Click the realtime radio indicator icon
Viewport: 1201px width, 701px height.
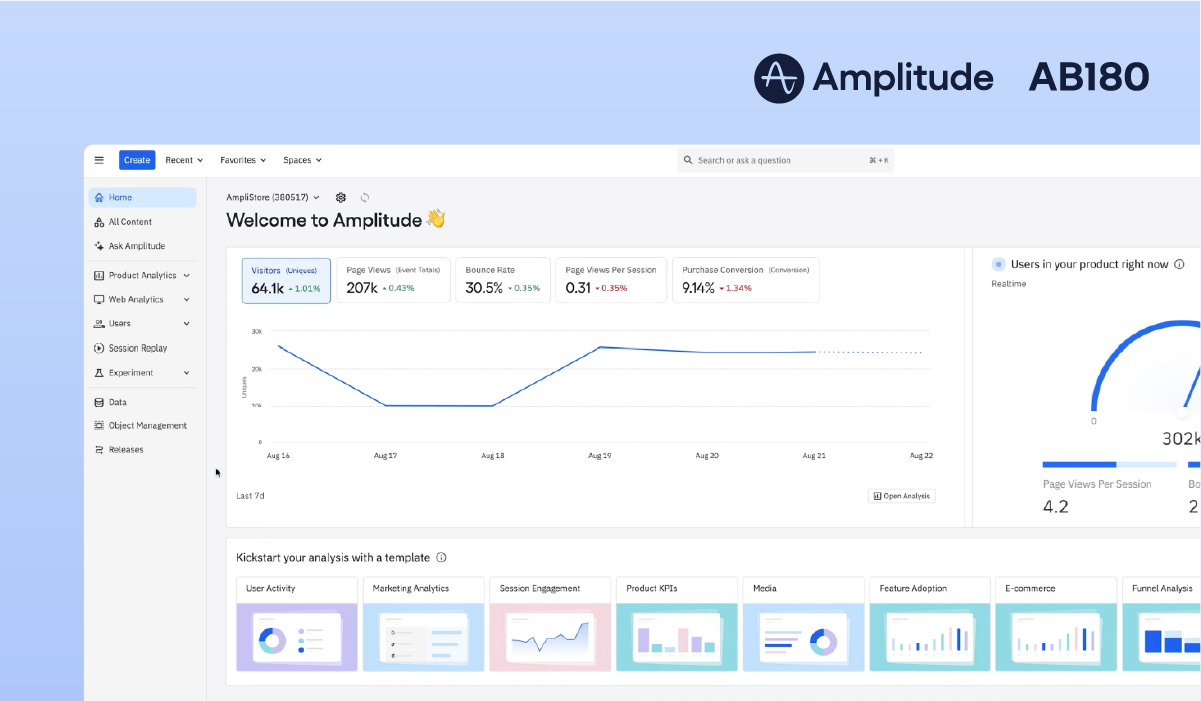point(998,264)
